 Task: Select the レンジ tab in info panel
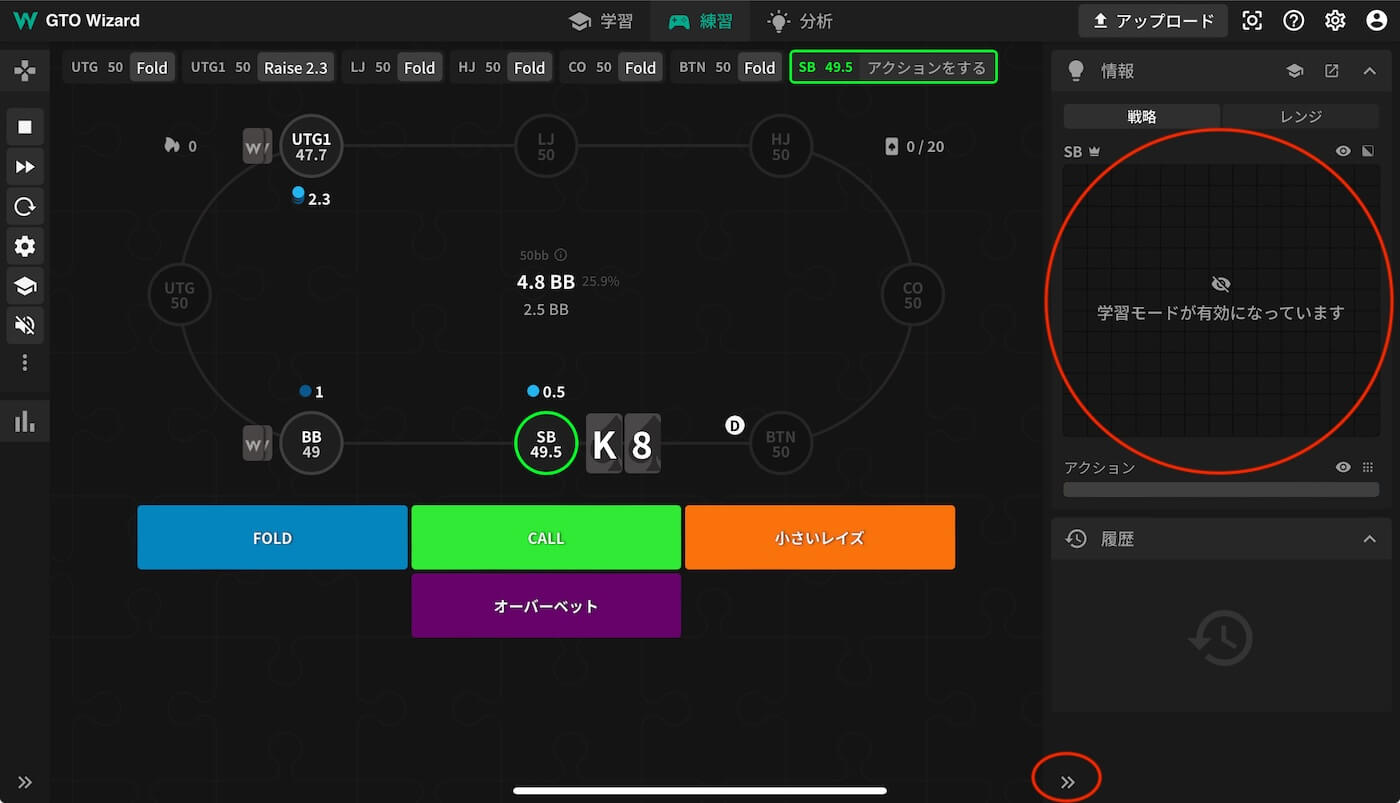tap(1300, 117)
